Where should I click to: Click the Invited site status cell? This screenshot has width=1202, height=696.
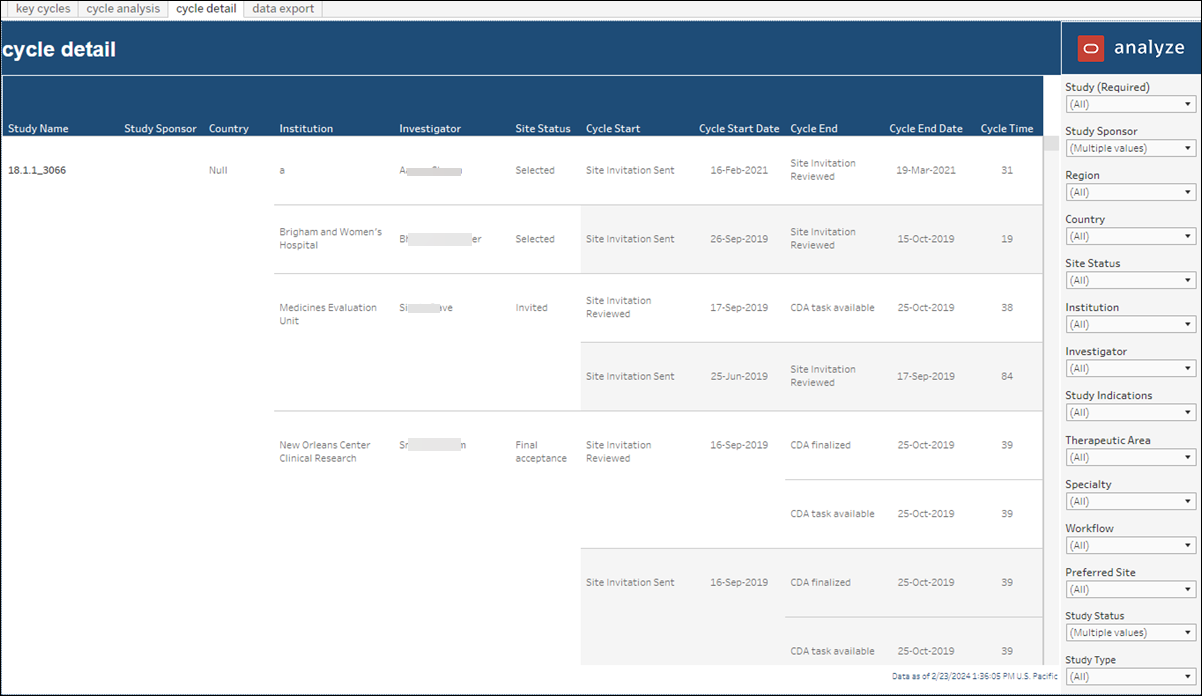[x=531, y=308]
